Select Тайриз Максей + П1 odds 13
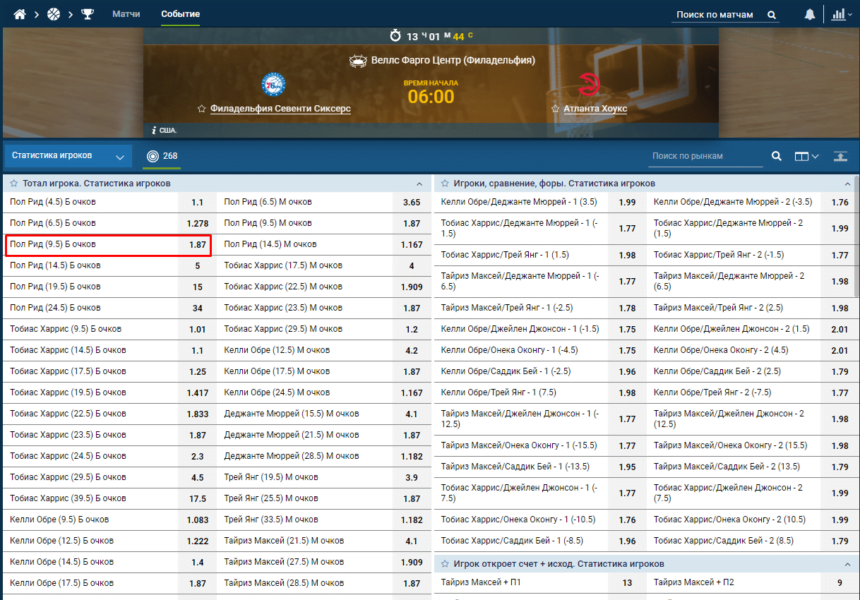Viewport: 860px width, 600px height. click(x=627, y=582)
